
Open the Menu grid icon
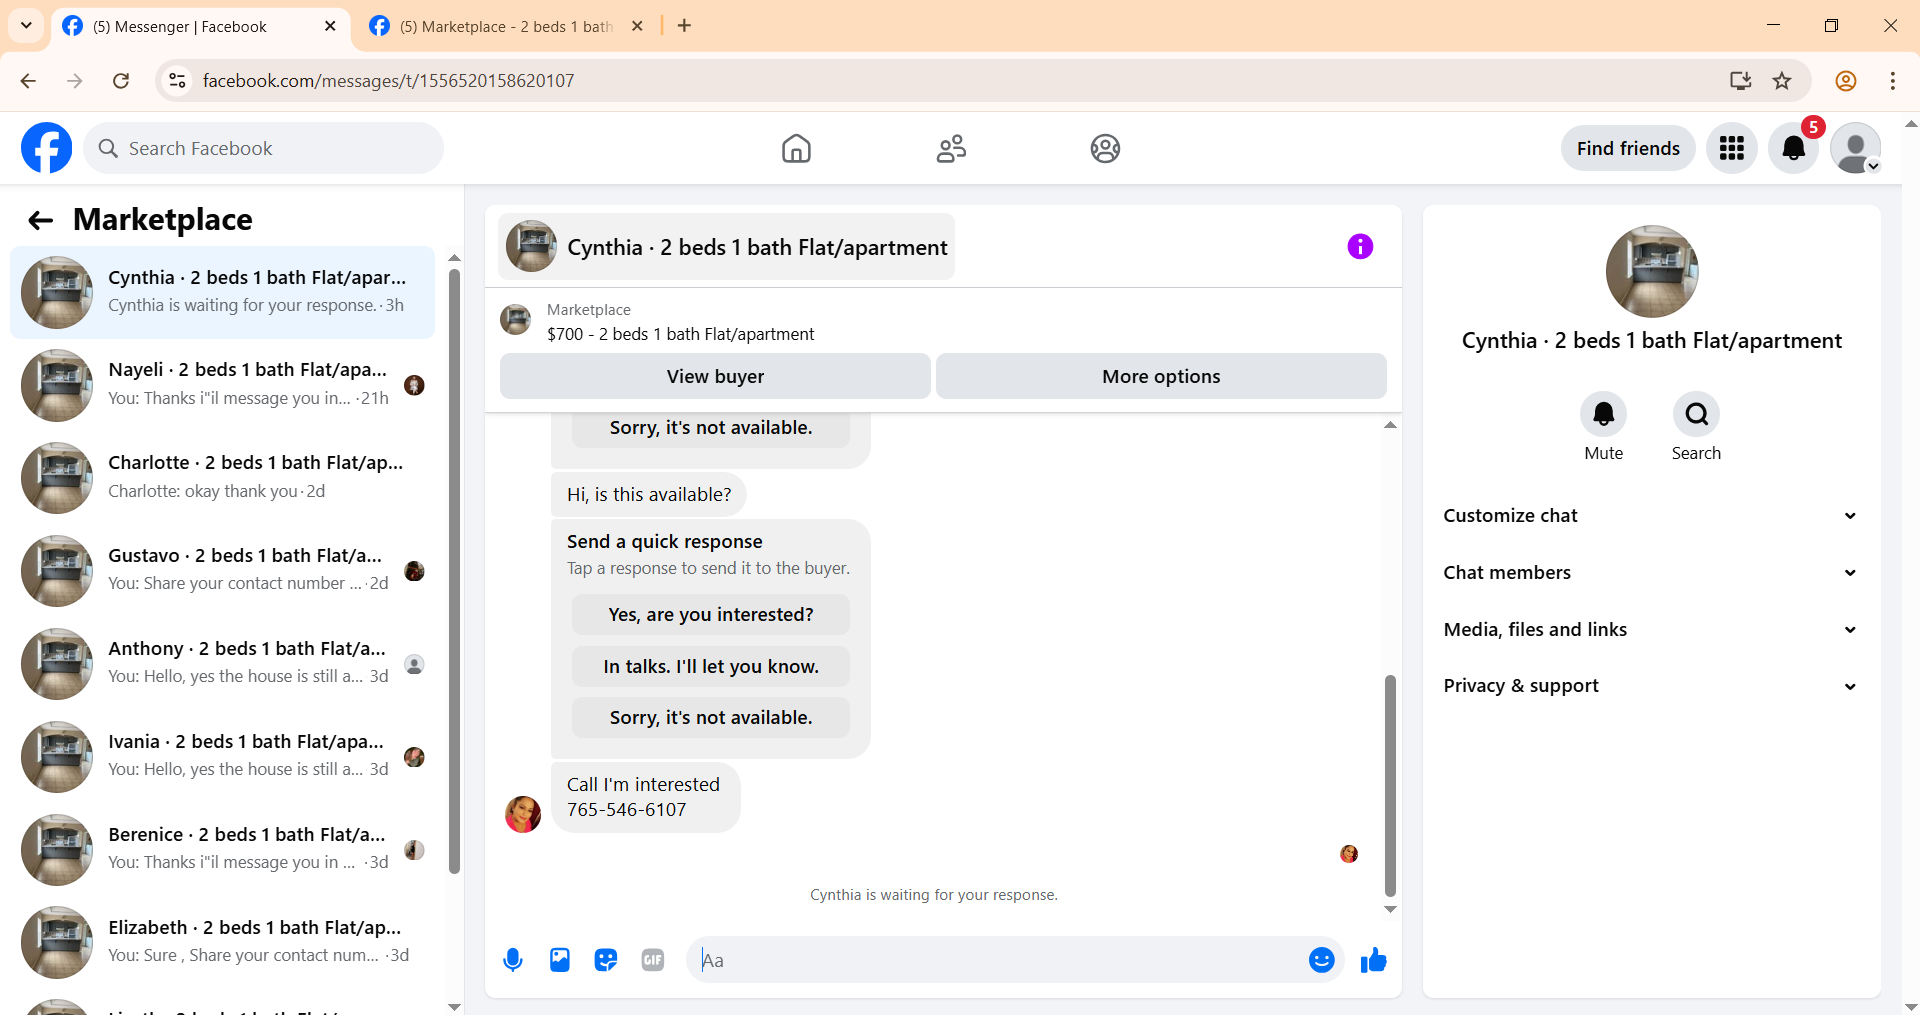(x=1731, y=148)
